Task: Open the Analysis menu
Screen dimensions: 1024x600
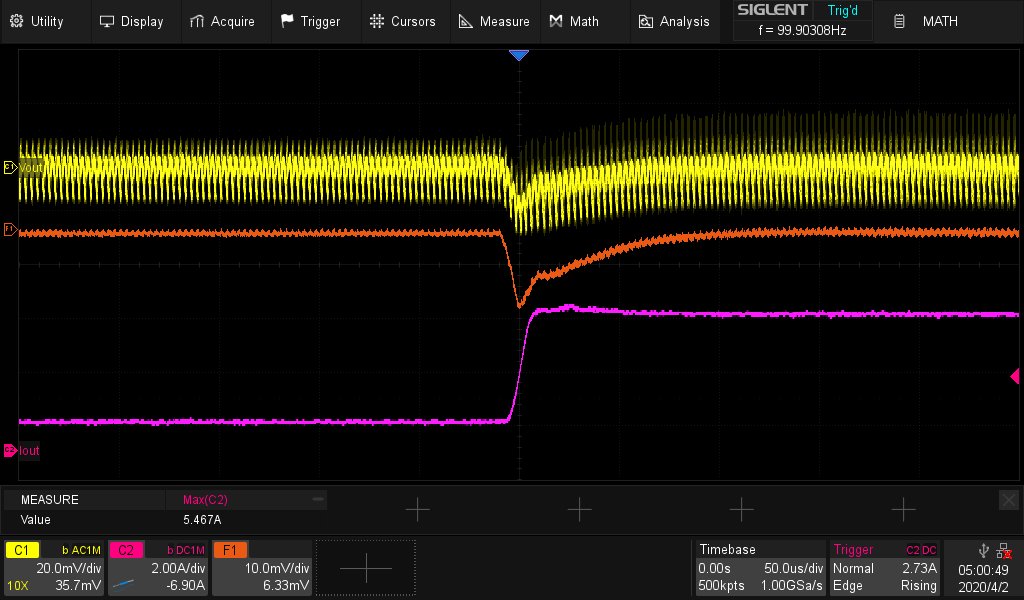Action: [674, 21]
